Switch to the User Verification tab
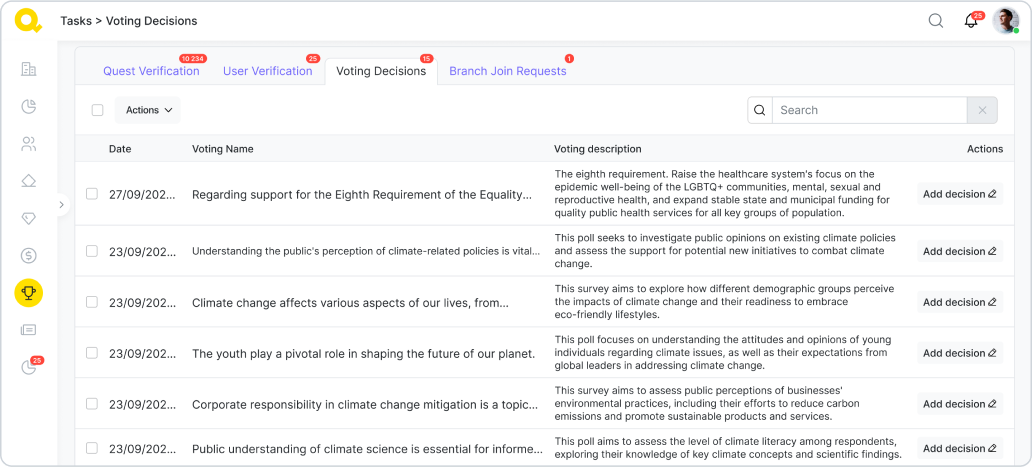 [267, 71]
